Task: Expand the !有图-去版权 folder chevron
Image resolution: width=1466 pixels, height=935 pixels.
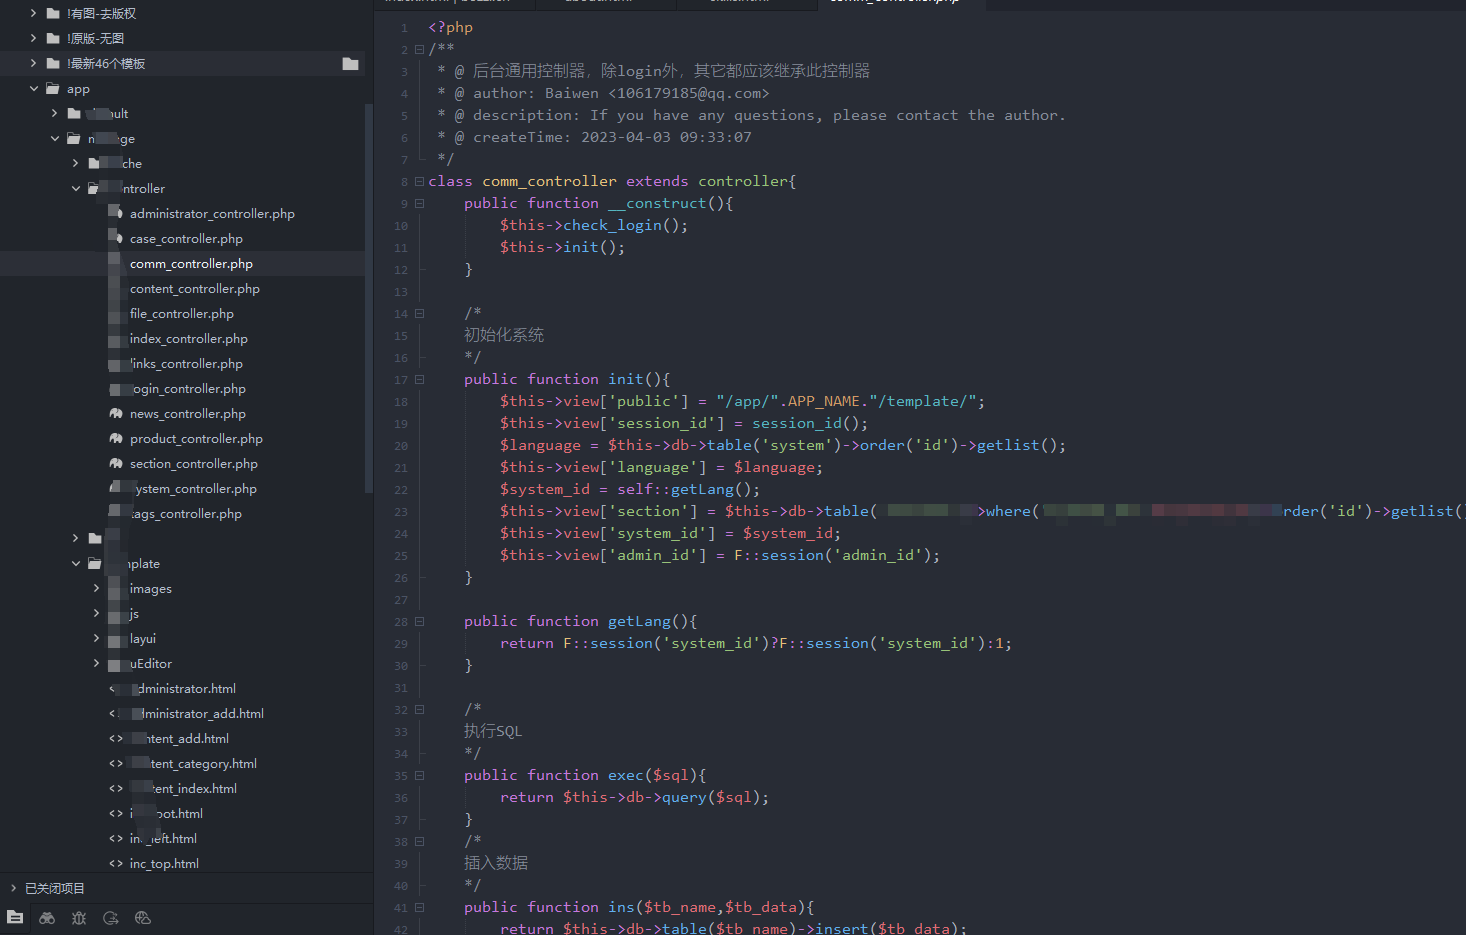Action: click(33, 13)
